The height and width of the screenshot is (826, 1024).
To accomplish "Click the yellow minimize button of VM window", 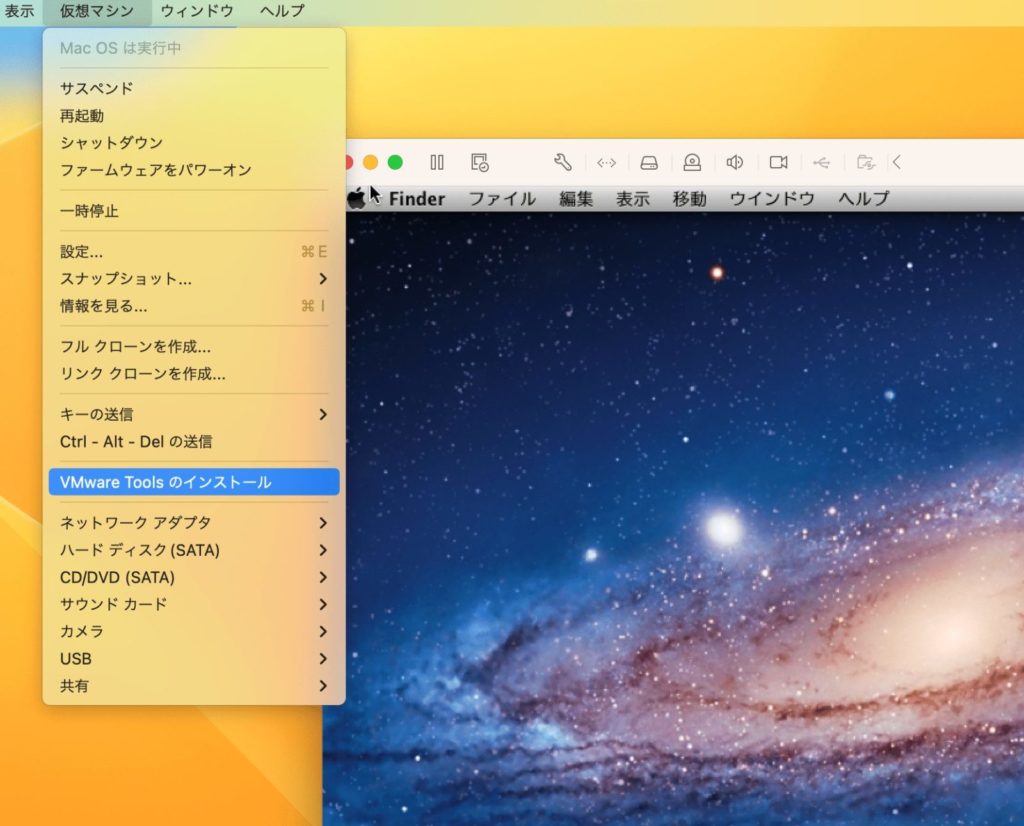I will pyautogui.click(x=370, y=162).
